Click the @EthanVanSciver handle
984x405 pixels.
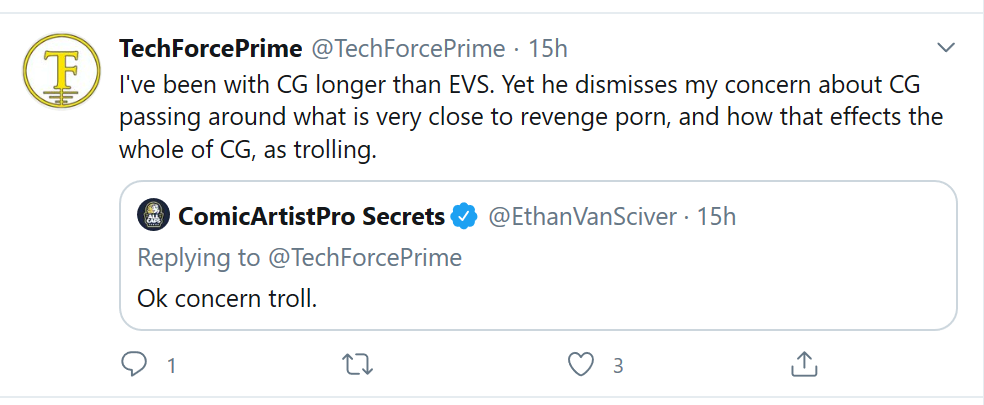(x=582, y=217)
